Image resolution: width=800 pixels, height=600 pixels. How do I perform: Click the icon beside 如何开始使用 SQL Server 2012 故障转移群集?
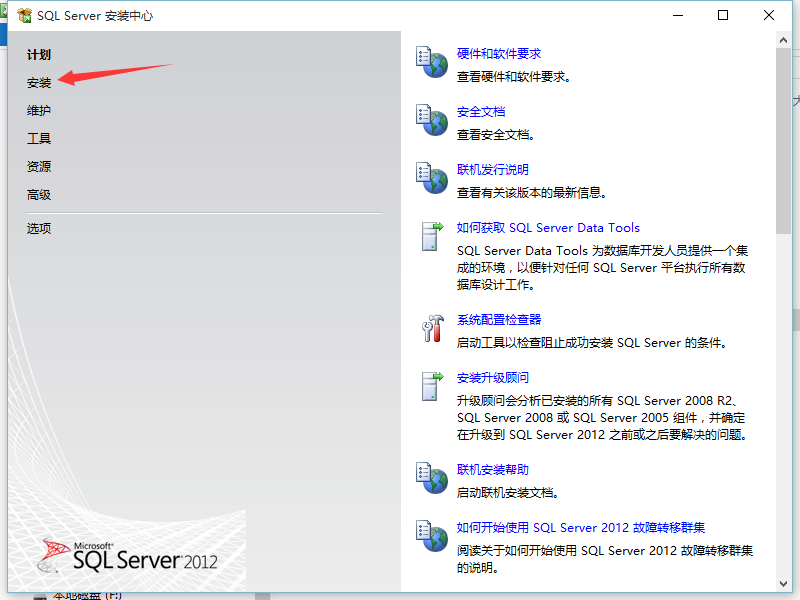(432, 536)
